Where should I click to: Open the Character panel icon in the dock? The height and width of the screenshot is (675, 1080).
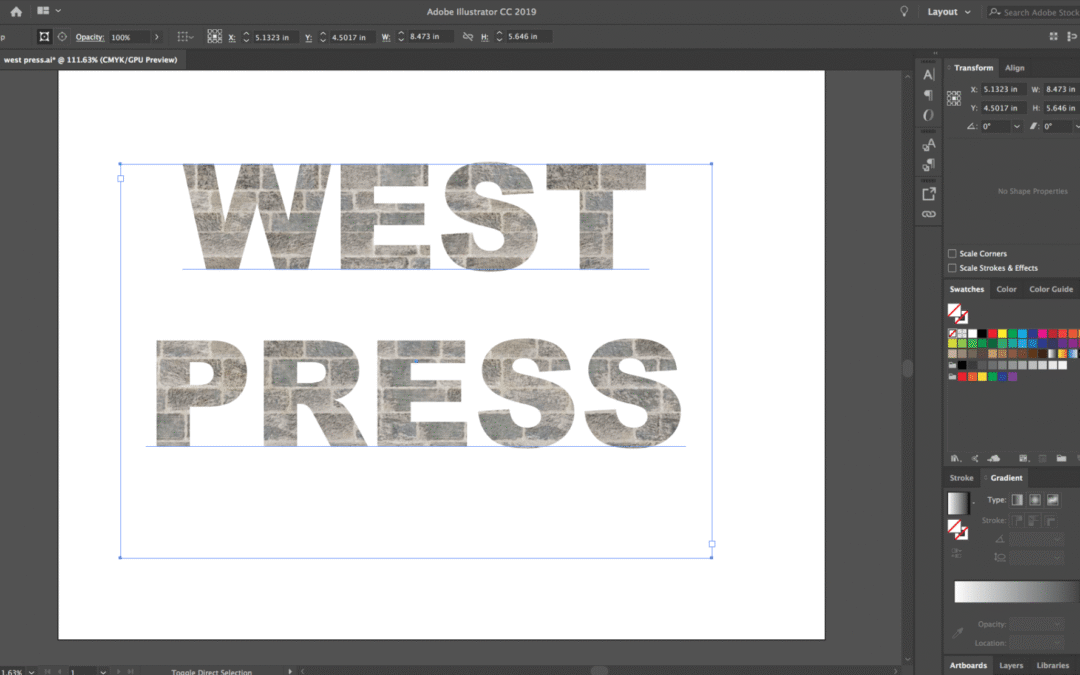928,74
